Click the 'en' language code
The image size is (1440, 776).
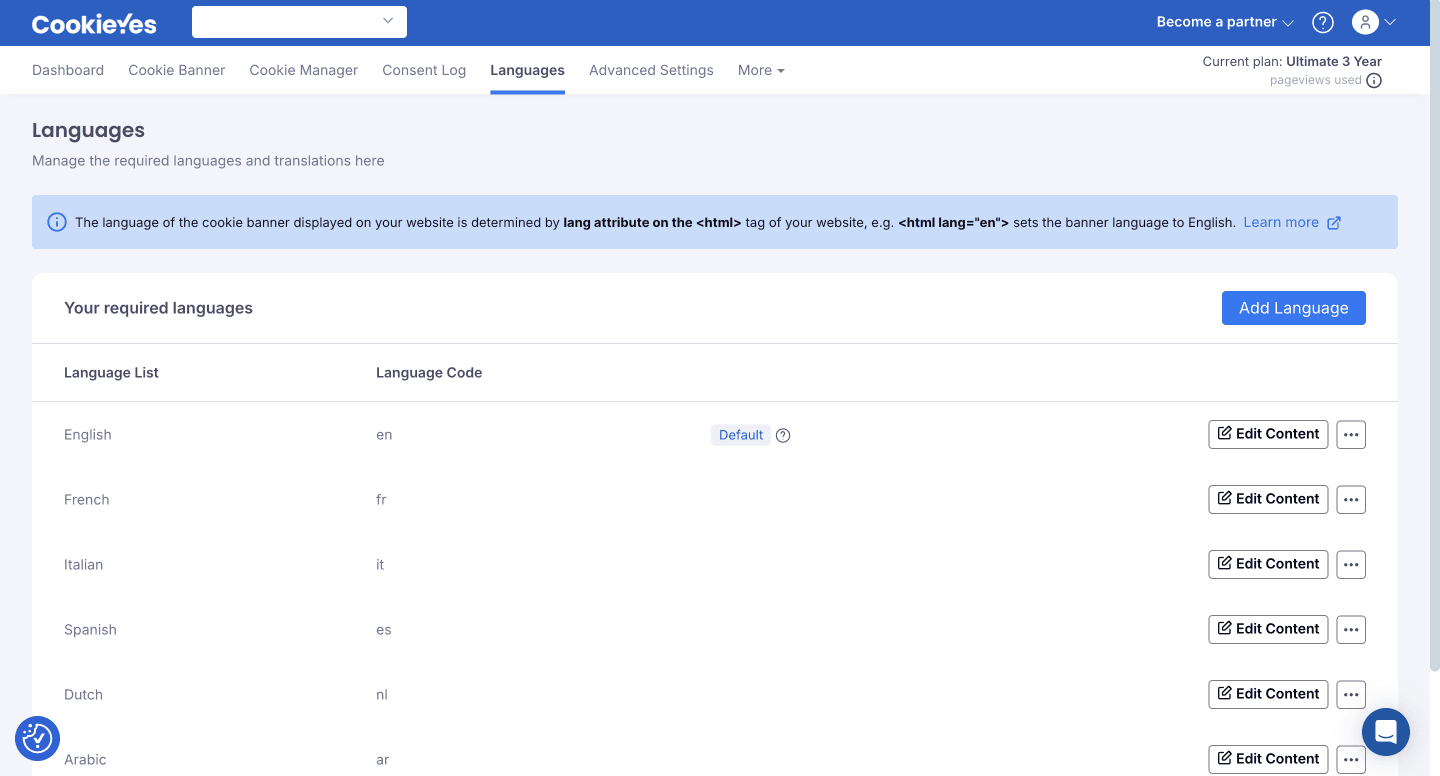(x=384, y=435)
